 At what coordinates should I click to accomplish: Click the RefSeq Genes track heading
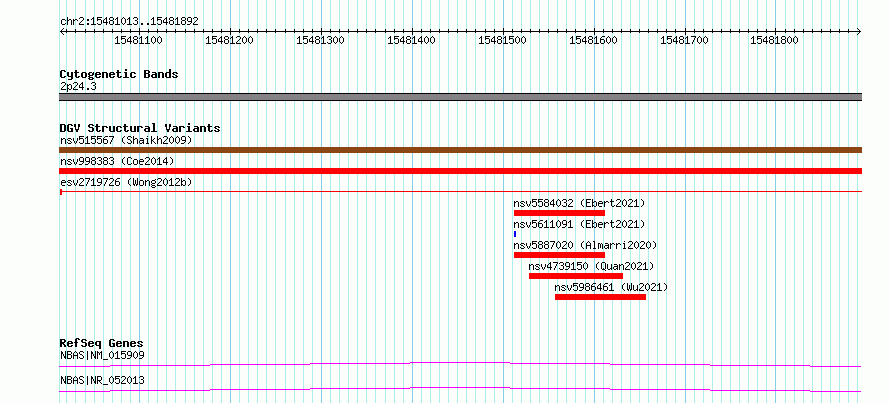(x=101, y=343)
